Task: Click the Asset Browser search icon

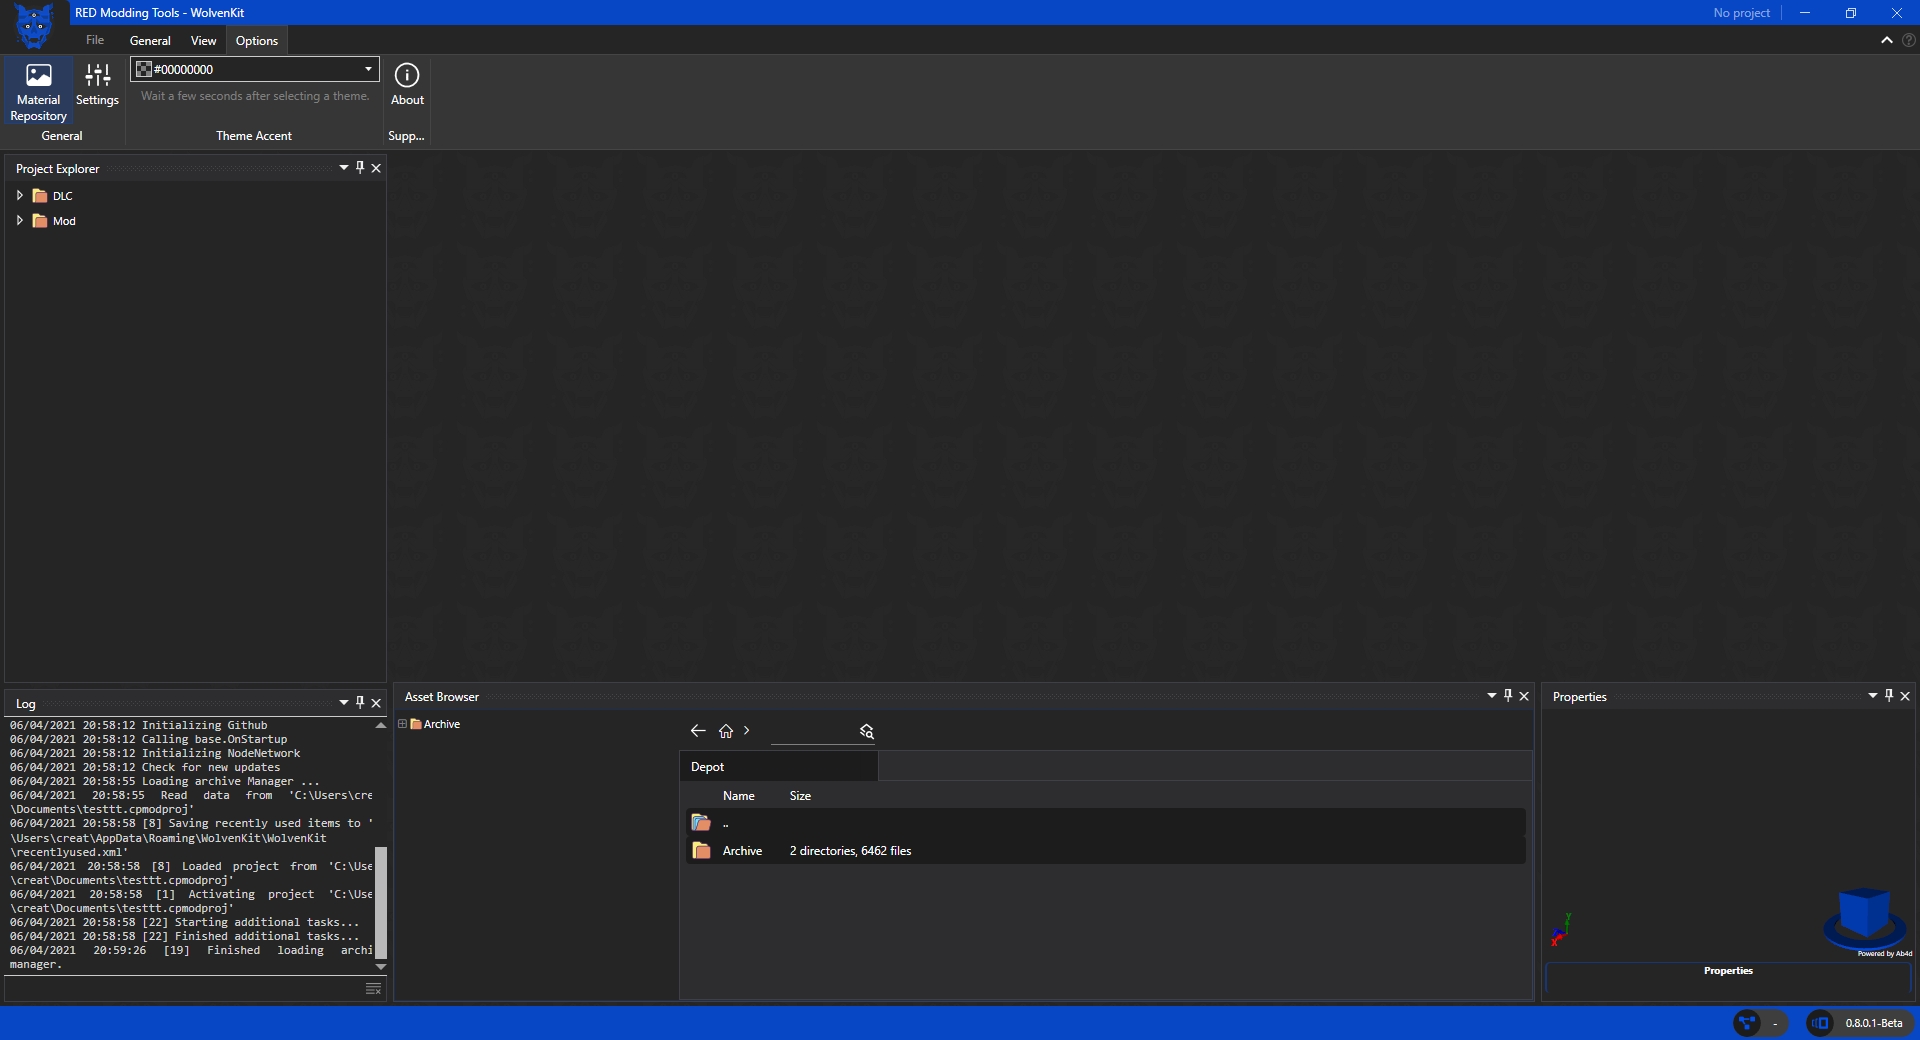Action: [867, 732]
